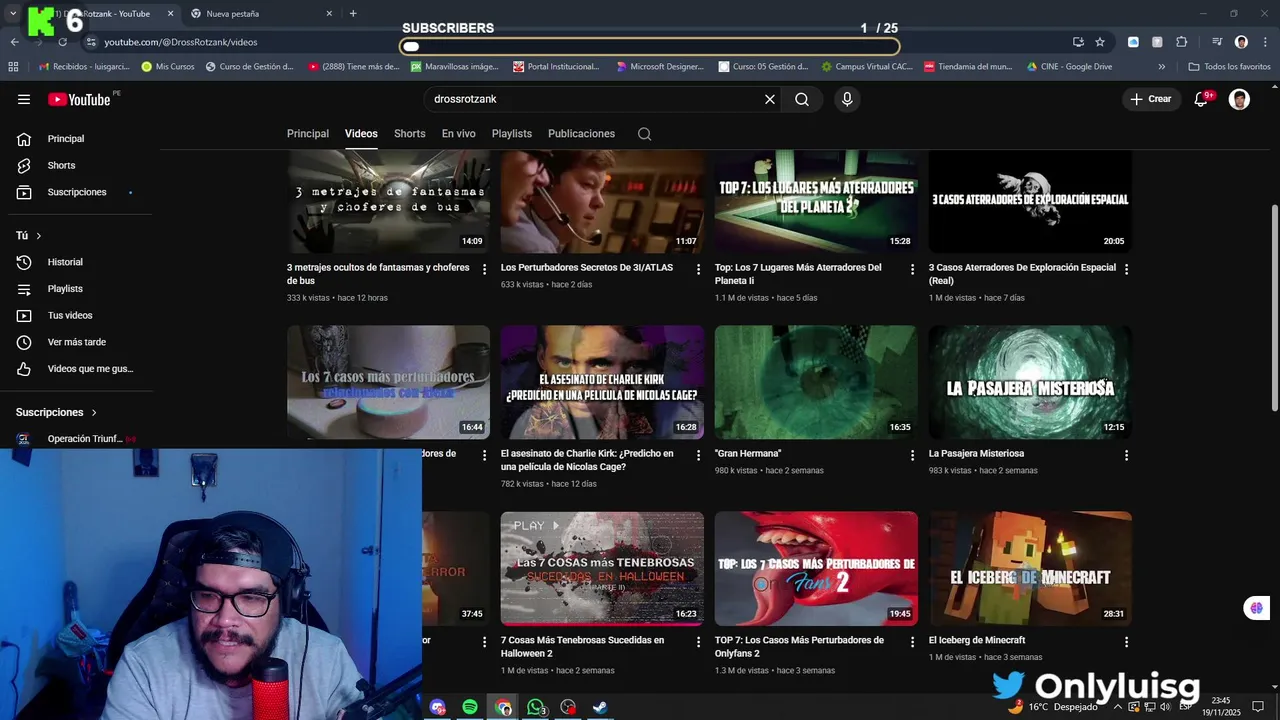Open options for 7 Lugares Más Aterradores video

pos(912,270)
